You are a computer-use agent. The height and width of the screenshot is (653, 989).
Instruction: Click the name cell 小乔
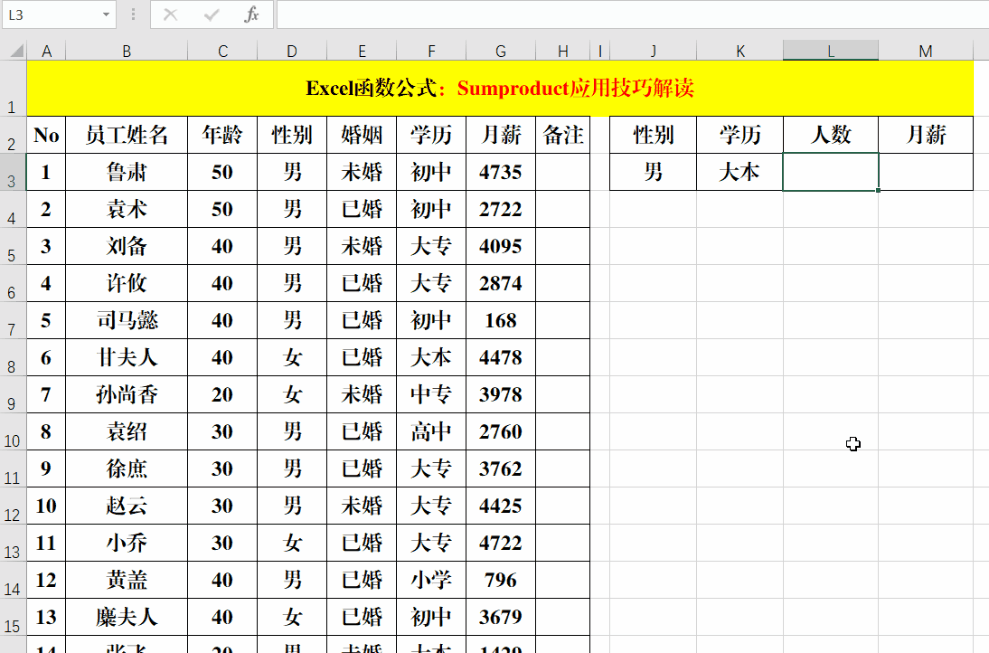pyautogui.click(x=127, y=543)
